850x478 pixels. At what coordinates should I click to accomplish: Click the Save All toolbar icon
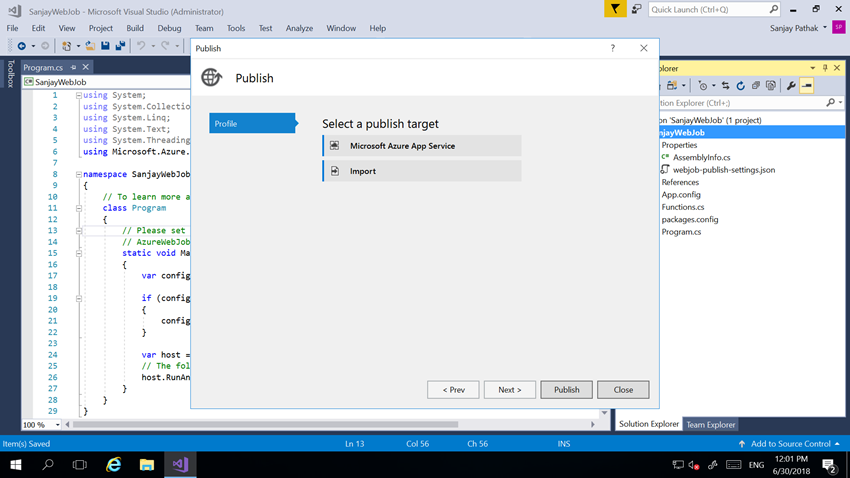[120, 46]
